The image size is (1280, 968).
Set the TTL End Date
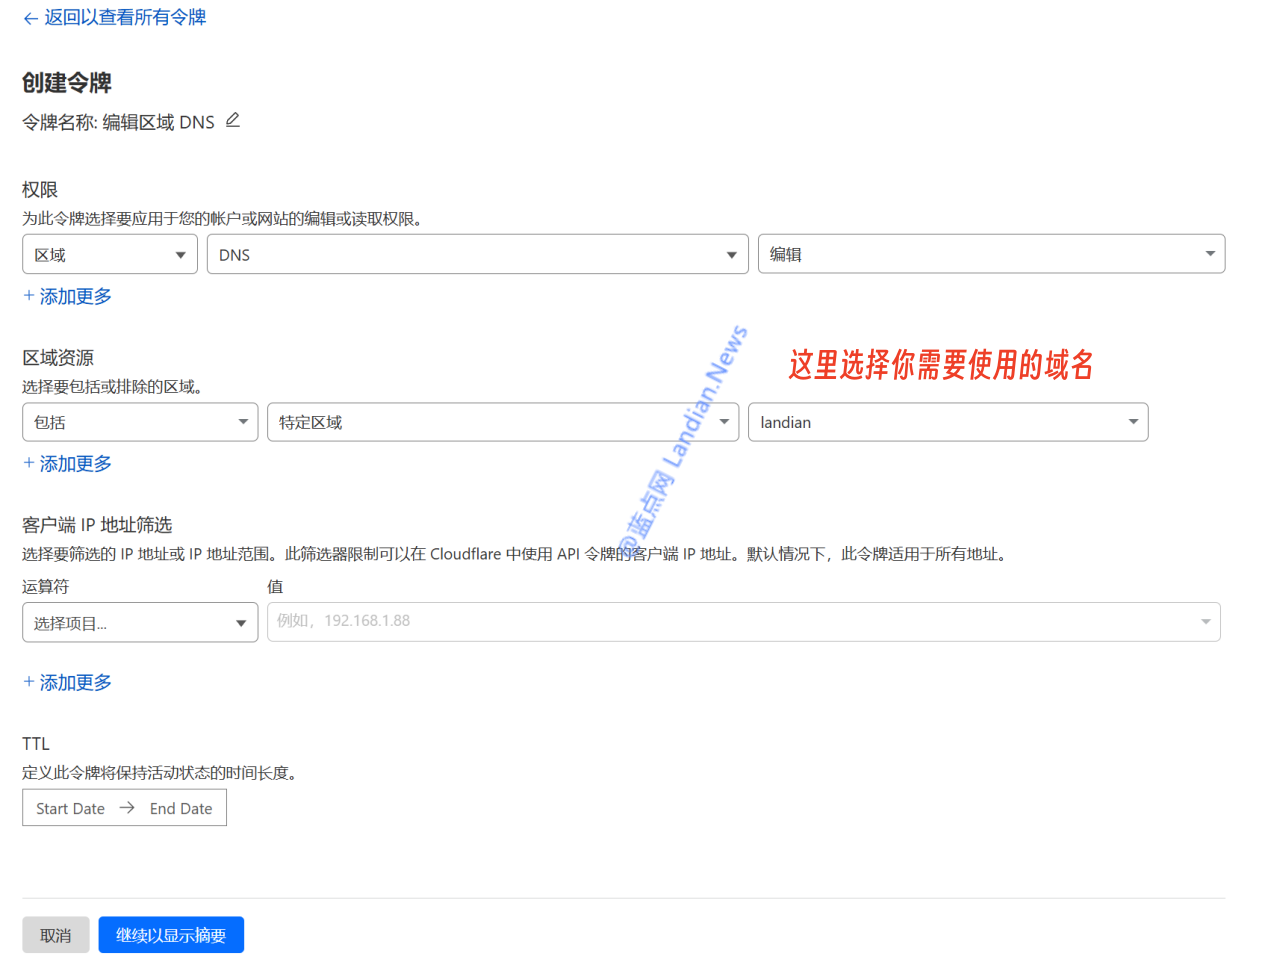point(181,808)
